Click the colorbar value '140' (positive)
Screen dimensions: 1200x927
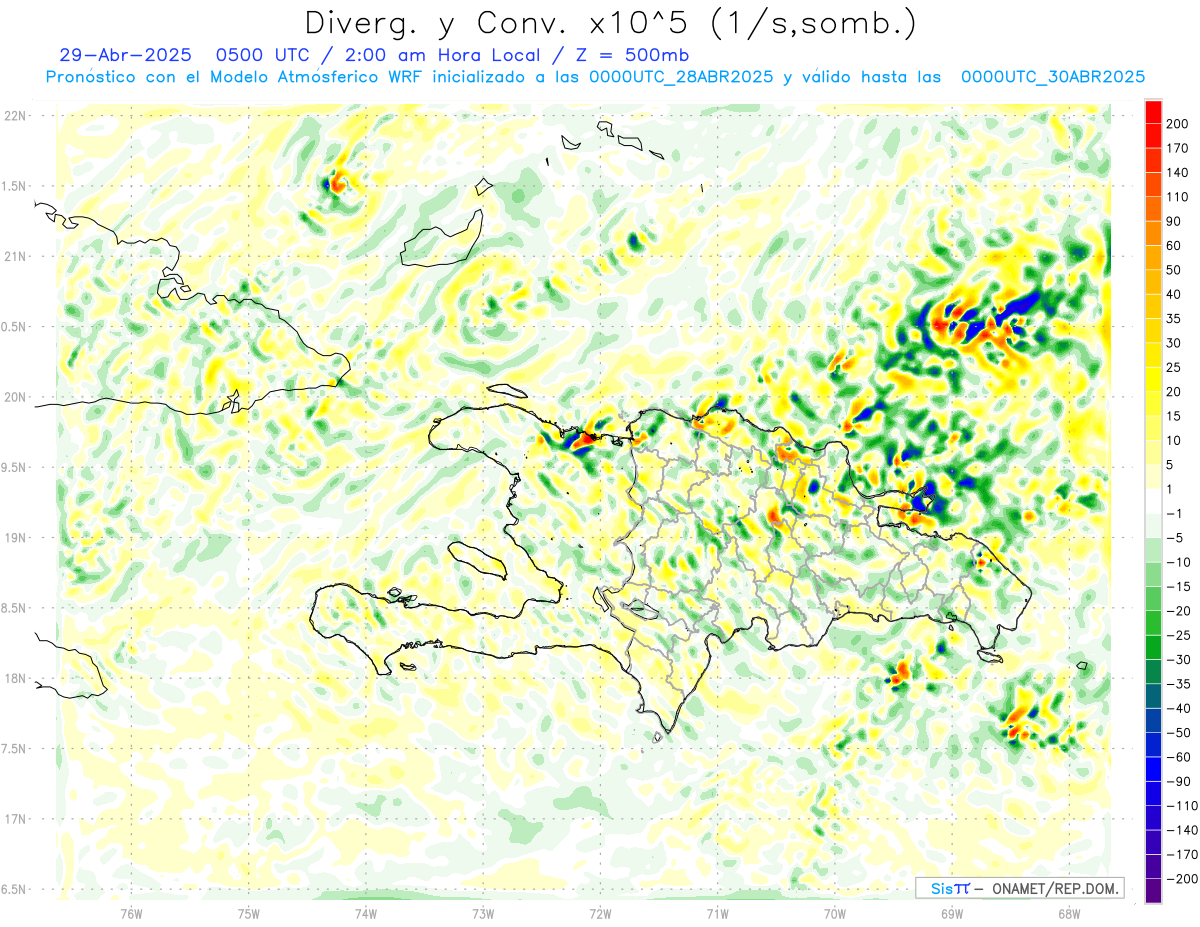click(x=1177, y=173)
